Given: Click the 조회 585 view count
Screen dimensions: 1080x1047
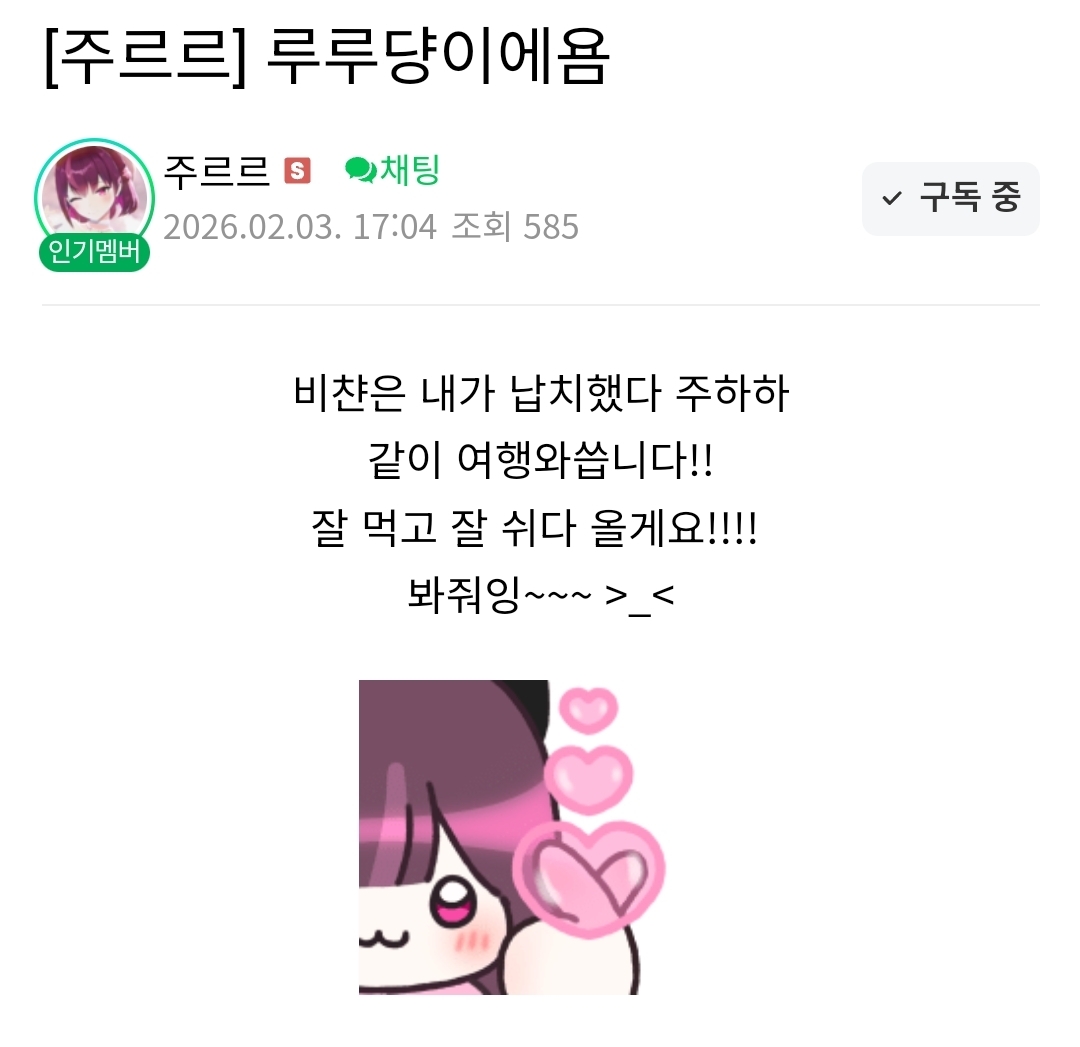Looking at the screenshot, I should pyautogui.click(x=515, y=227).
